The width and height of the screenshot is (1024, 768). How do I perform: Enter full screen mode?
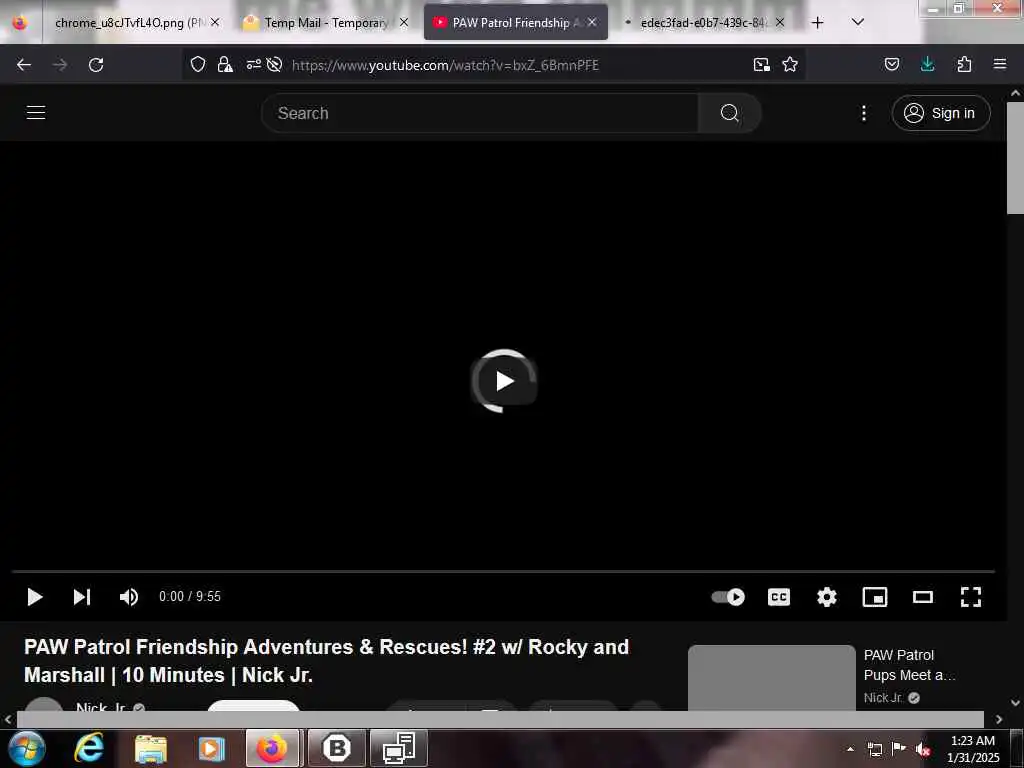click(x=971, y=597)
